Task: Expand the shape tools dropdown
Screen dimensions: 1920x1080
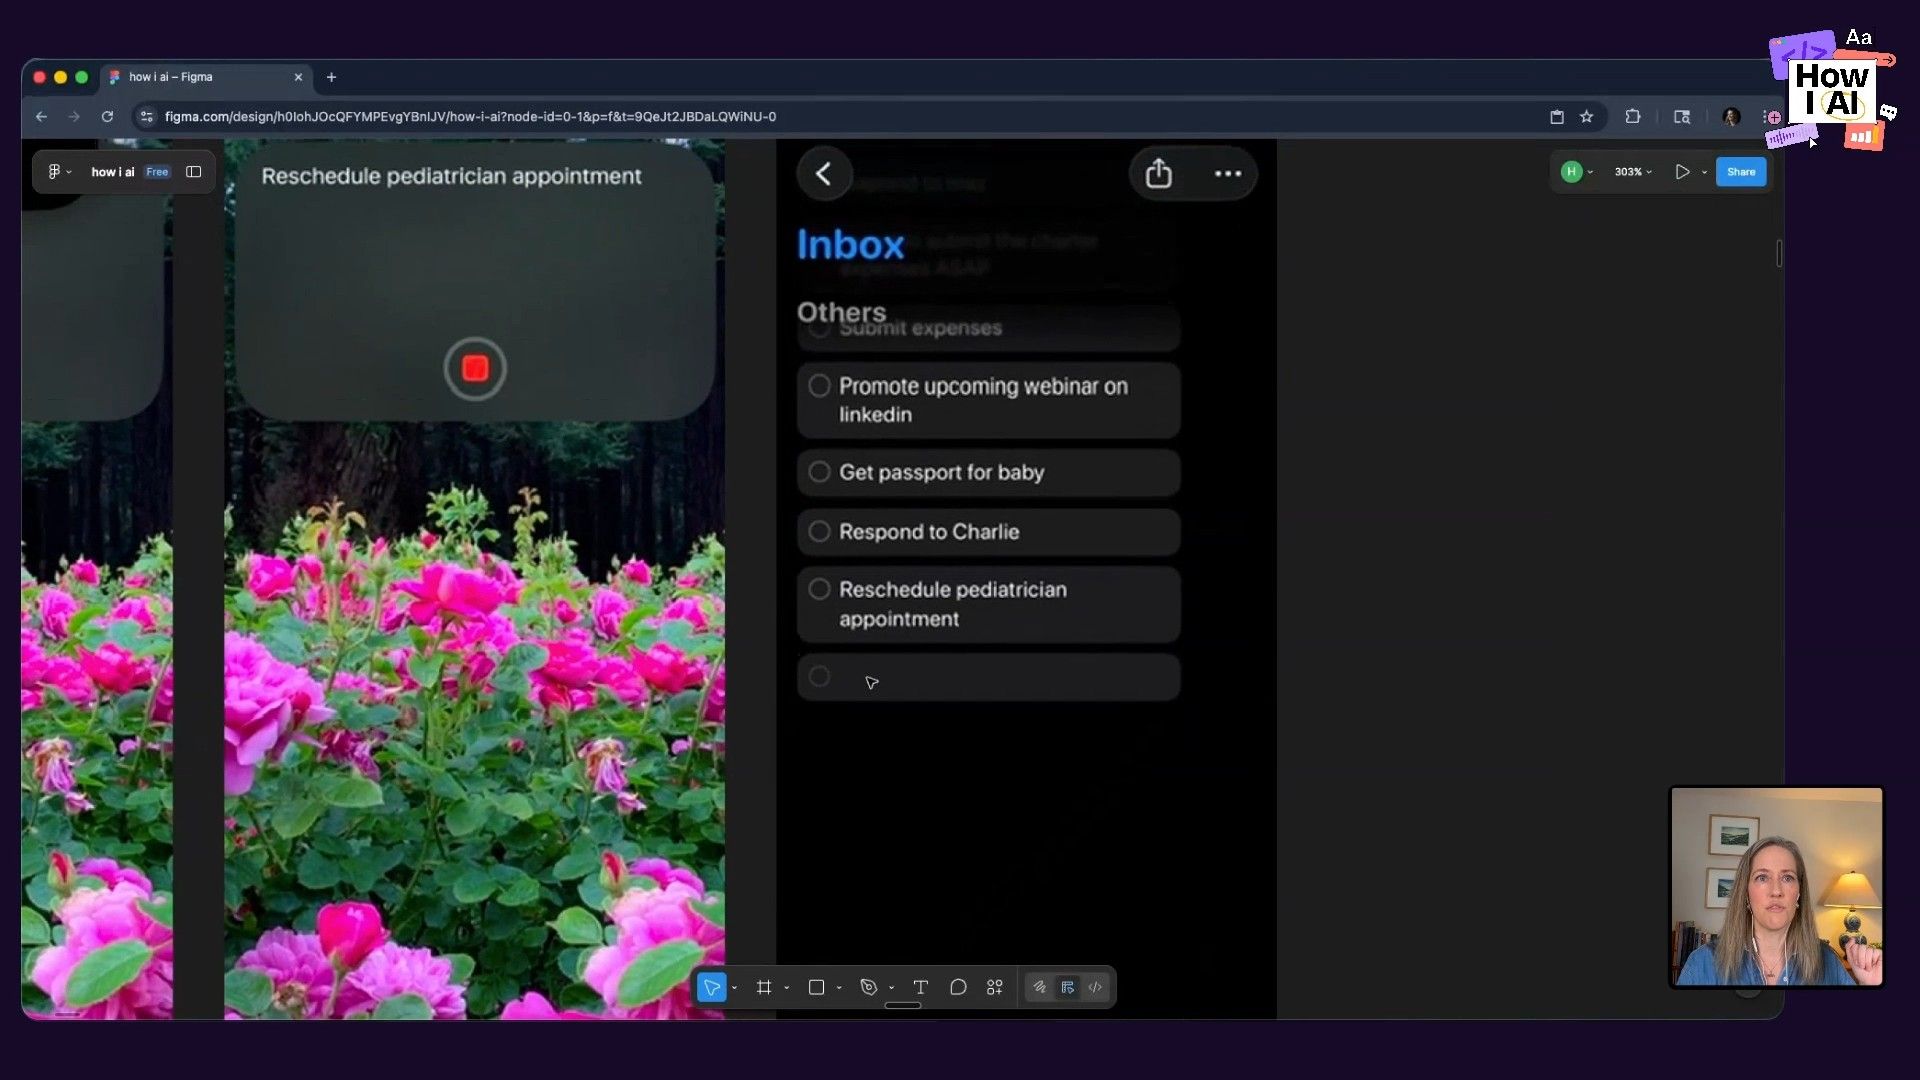Action: (839, 988)
